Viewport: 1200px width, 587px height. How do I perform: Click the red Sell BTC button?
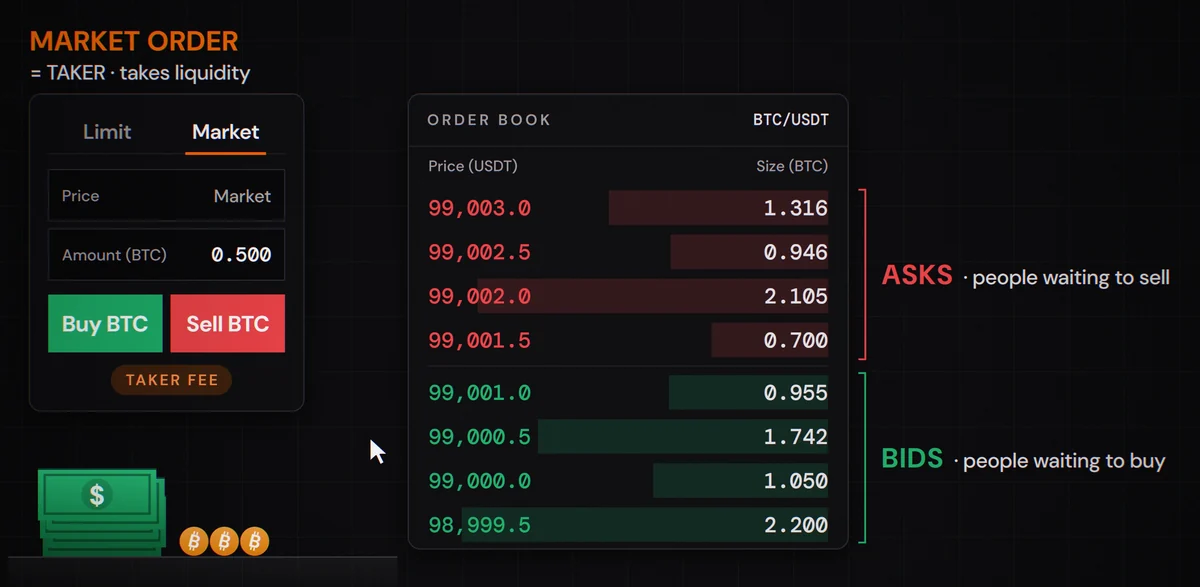228,324
